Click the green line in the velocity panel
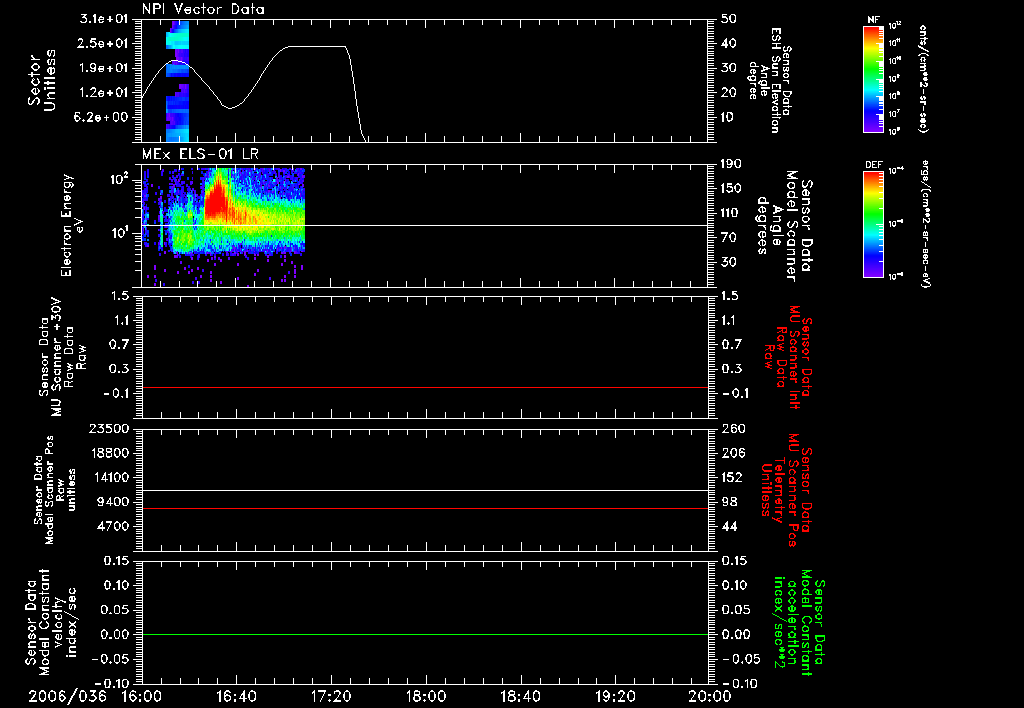The image size is (1024, 708). (425, 634)
